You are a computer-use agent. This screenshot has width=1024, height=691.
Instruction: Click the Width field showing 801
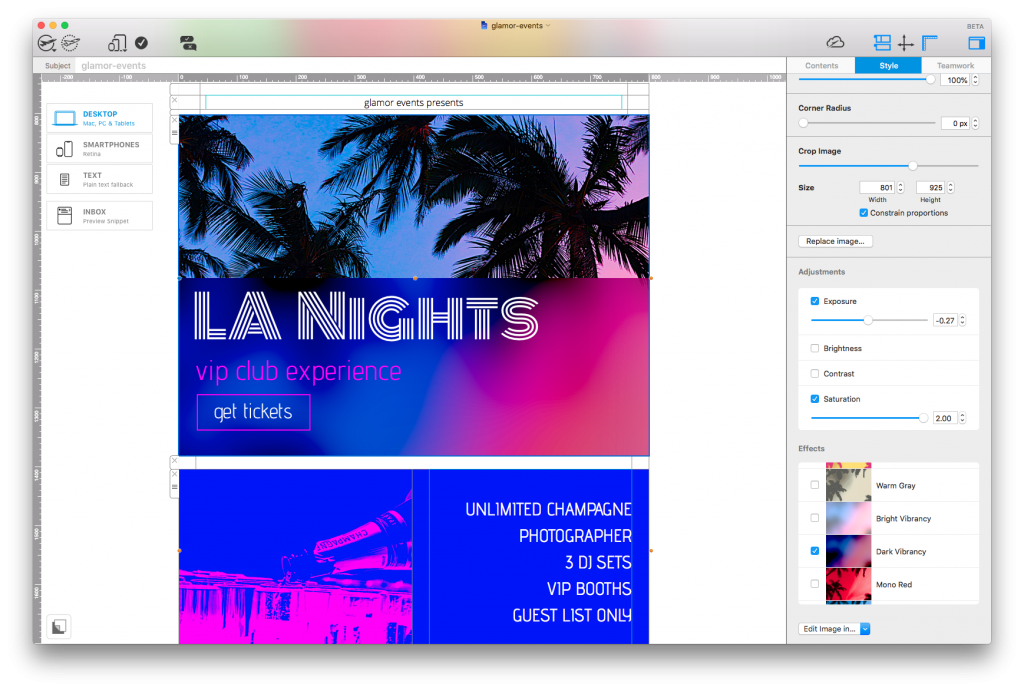click(x=878, y=187)
